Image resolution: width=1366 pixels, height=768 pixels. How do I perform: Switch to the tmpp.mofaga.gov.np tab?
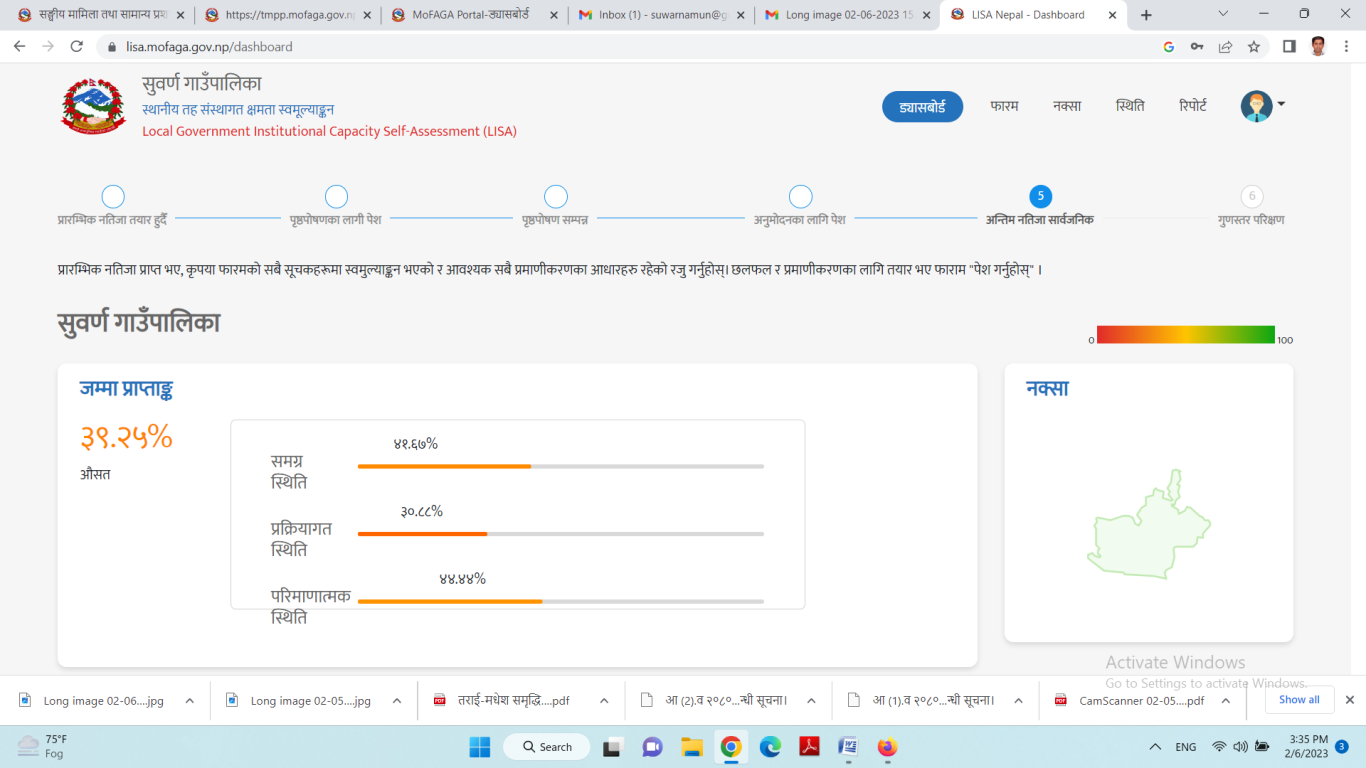point(288,15)
